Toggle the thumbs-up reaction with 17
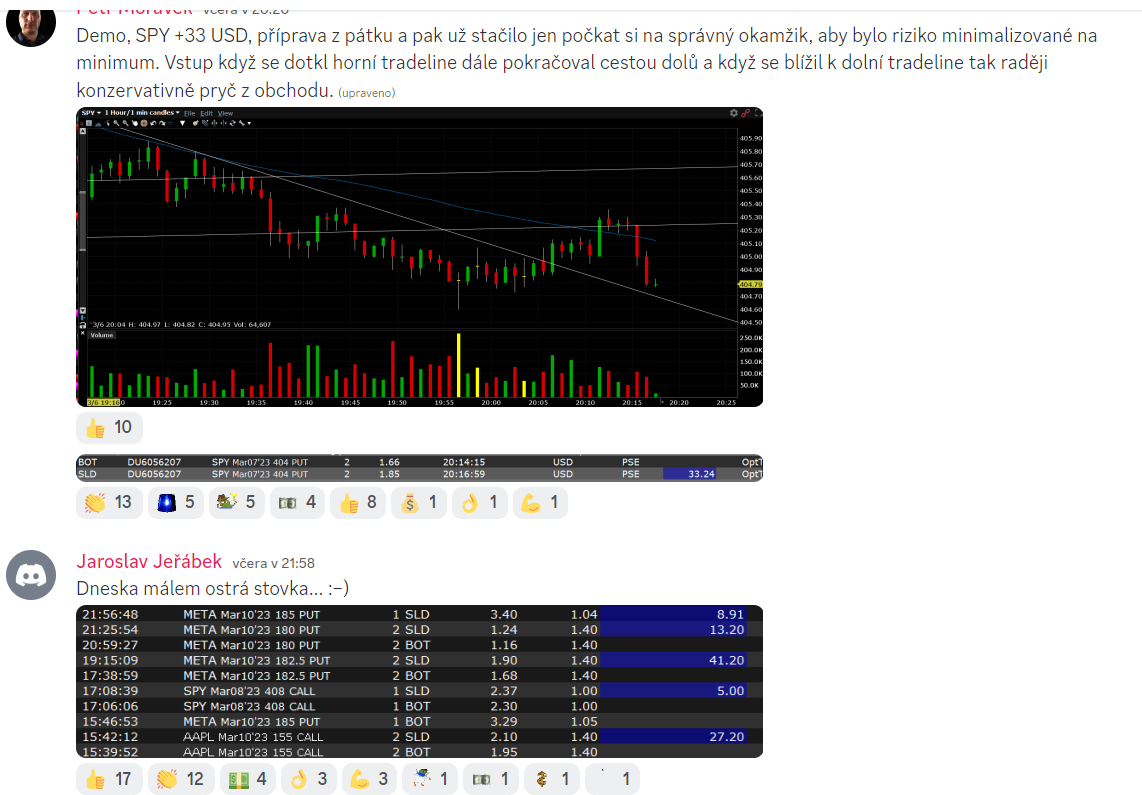 109,779
